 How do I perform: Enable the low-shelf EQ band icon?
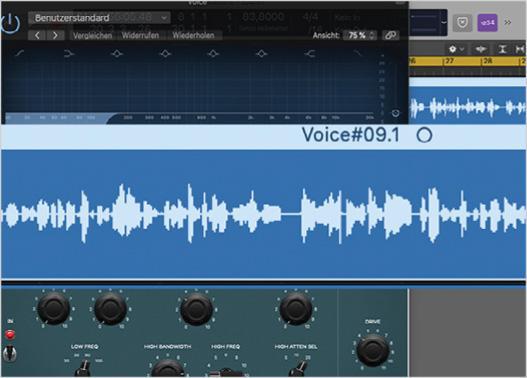pyautogui.click(x=69, y=53)
